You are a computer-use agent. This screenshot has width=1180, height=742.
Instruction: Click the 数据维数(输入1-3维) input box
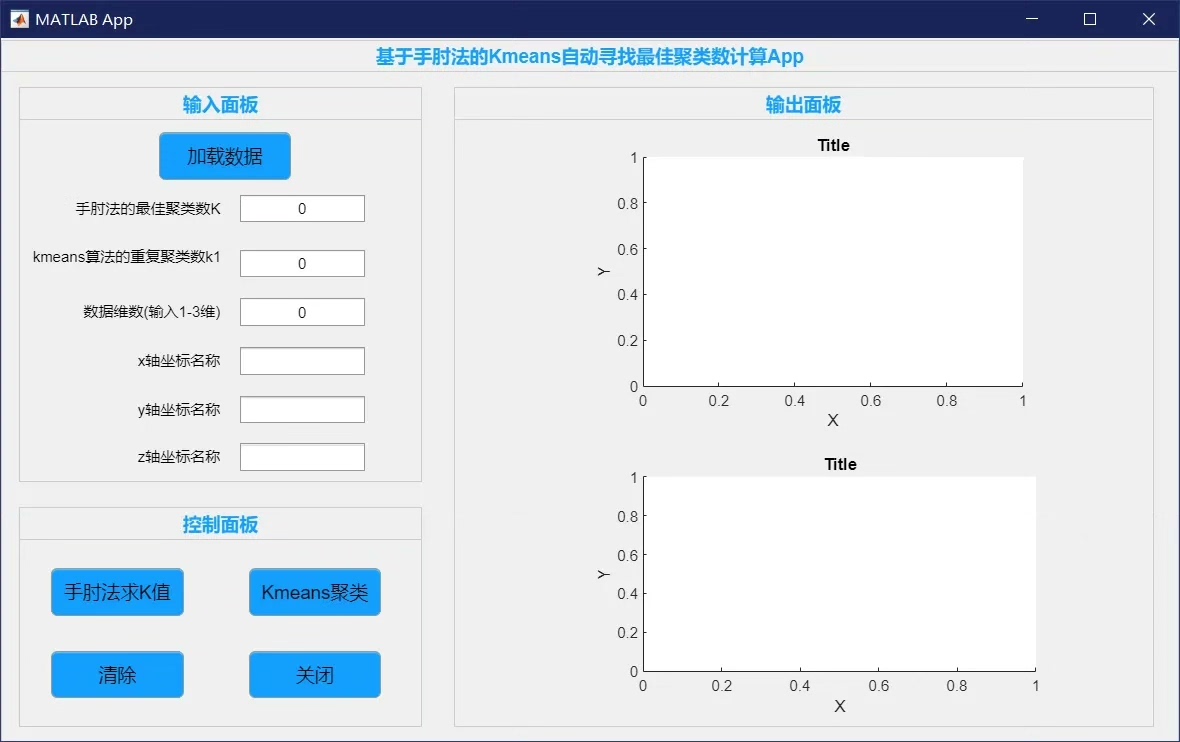click(x=303, y=312)
